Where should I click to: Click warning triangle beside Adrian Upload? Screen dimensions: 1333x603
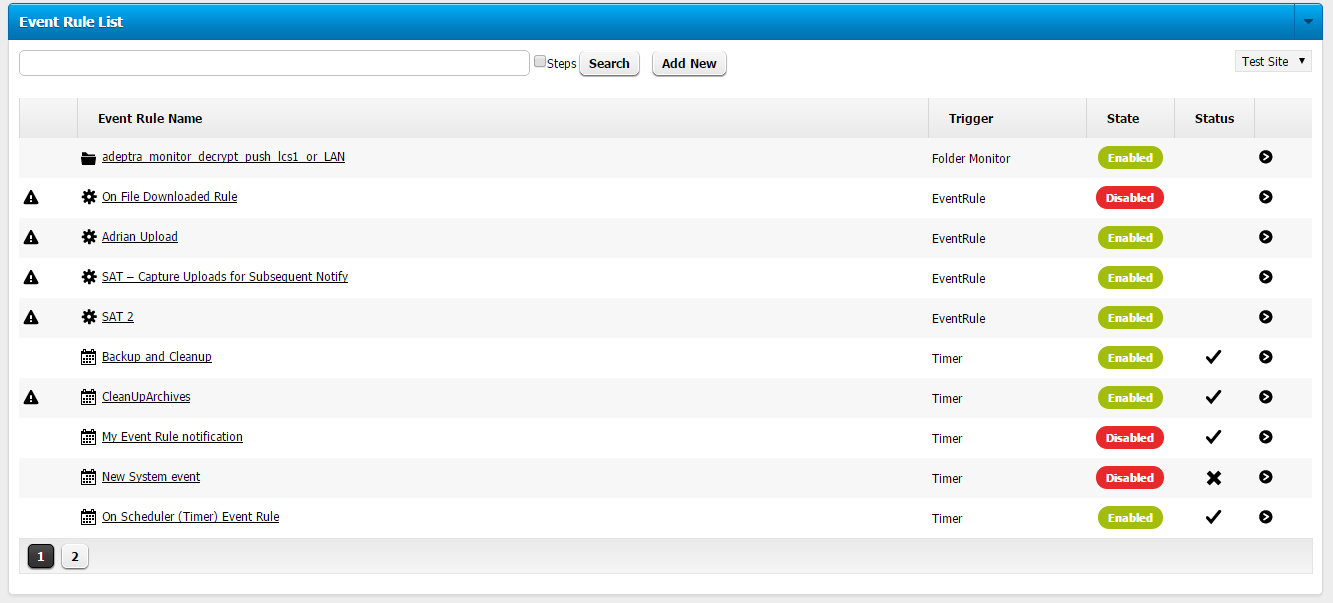click(x=31, y=238)
